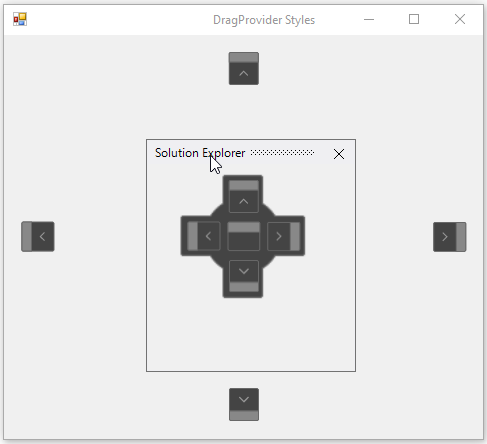
Task: Maximize the DragProvider Styles window
Action: click(x=414, y=19)
